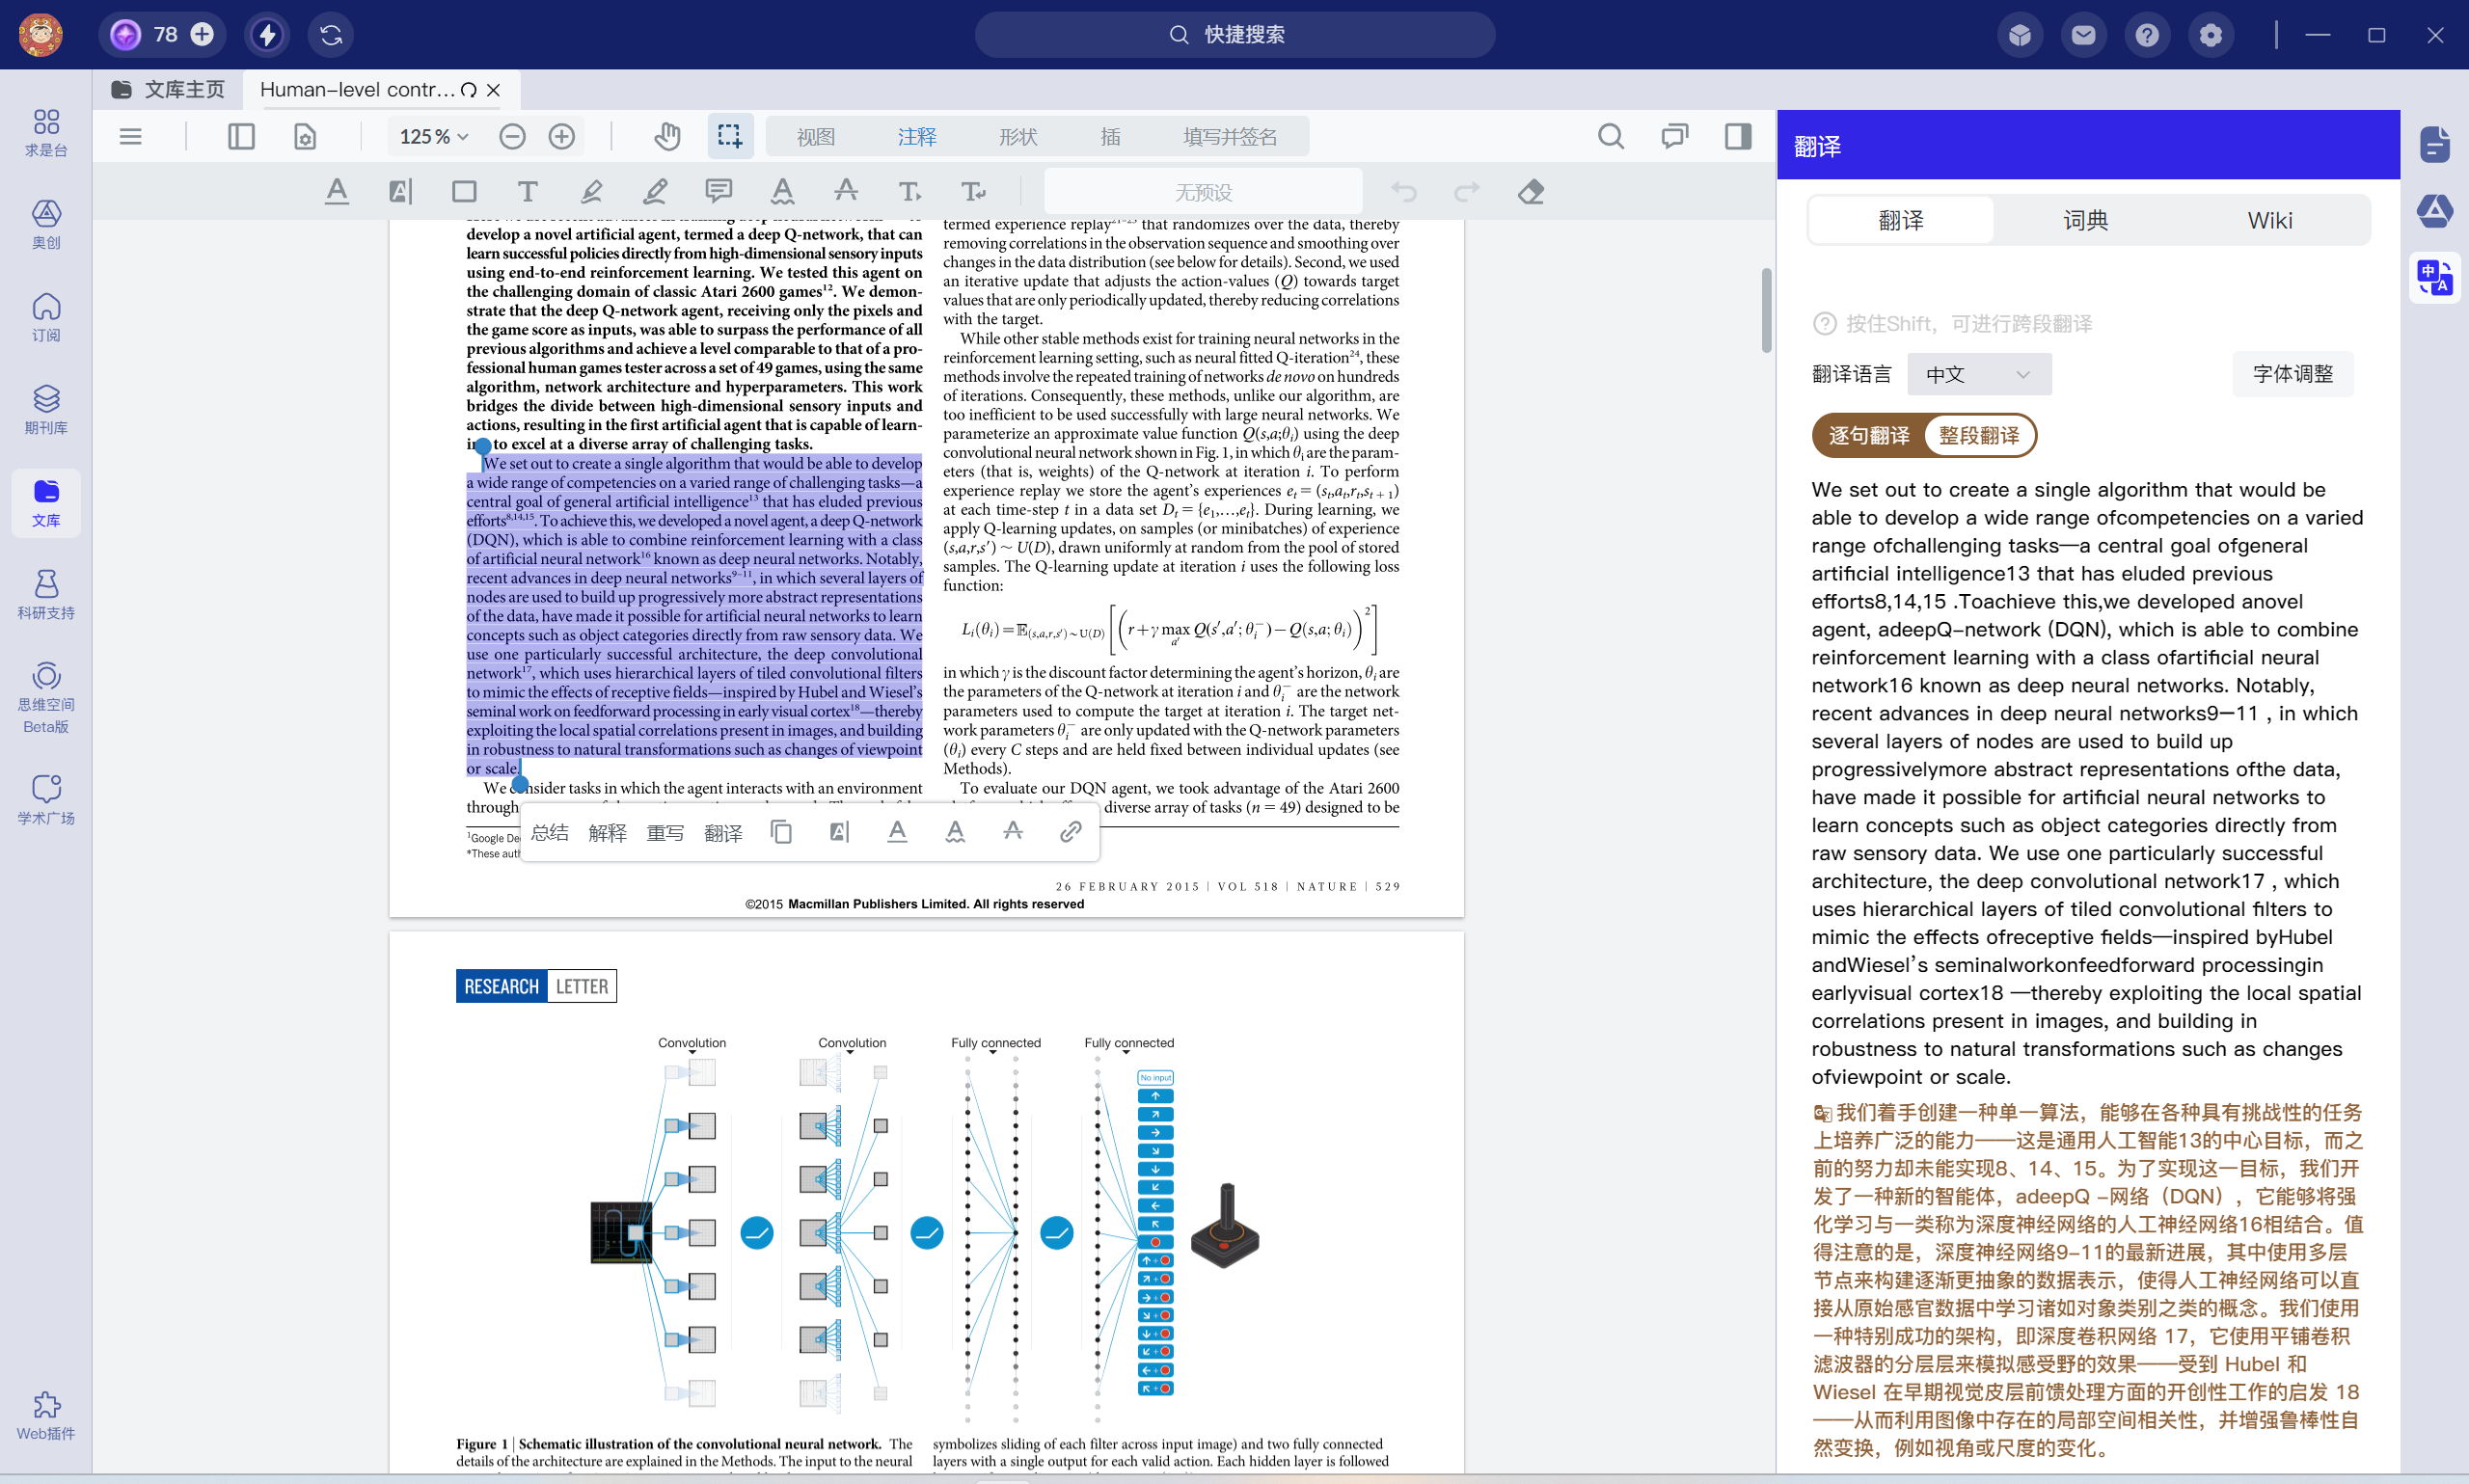This screenshot has width=2469, height=1484.
Task: Select the pan hand tool
Action: tap(667, 136)
